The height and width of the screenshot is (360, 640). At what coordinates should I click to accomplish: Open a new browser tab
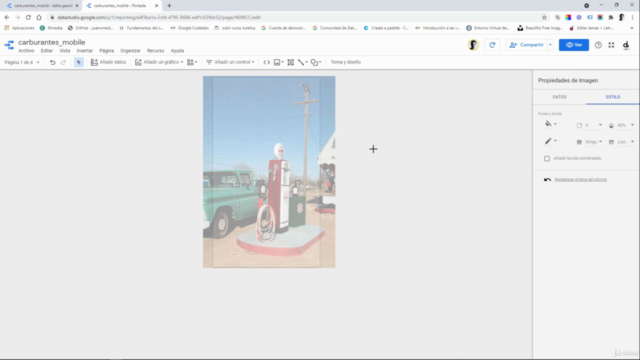pos(169,6)
